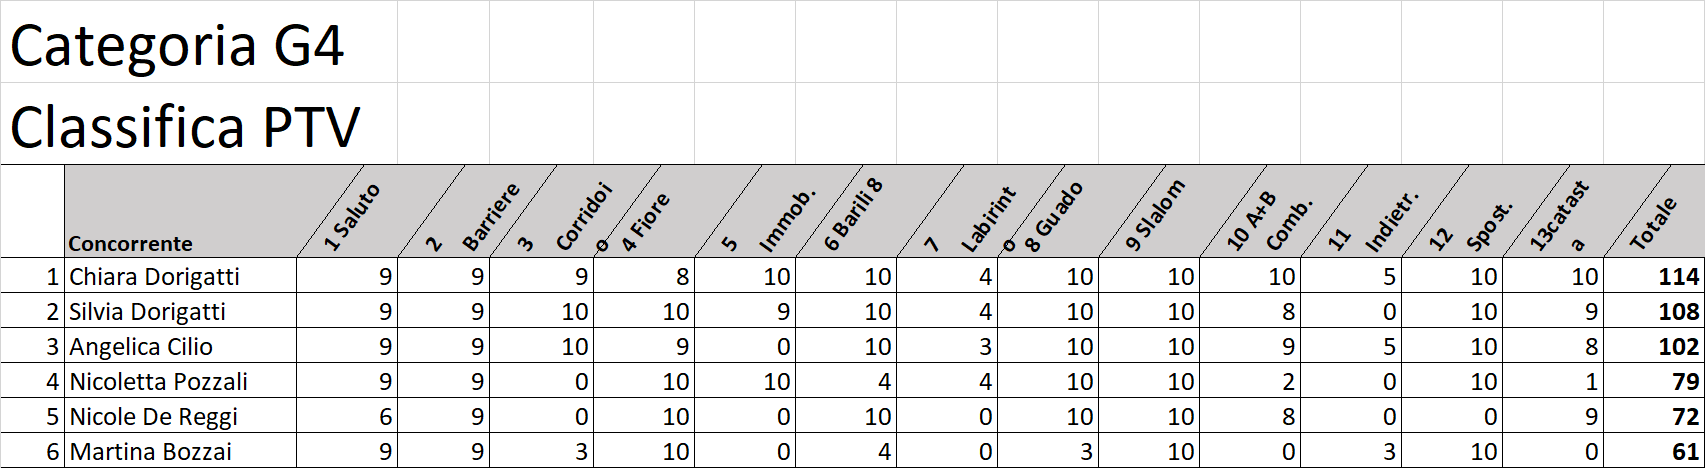This screenshot has height=468, width=1705.
Task: Click Angelica Cilio's total of 102
Action: tap(1677, 347)
